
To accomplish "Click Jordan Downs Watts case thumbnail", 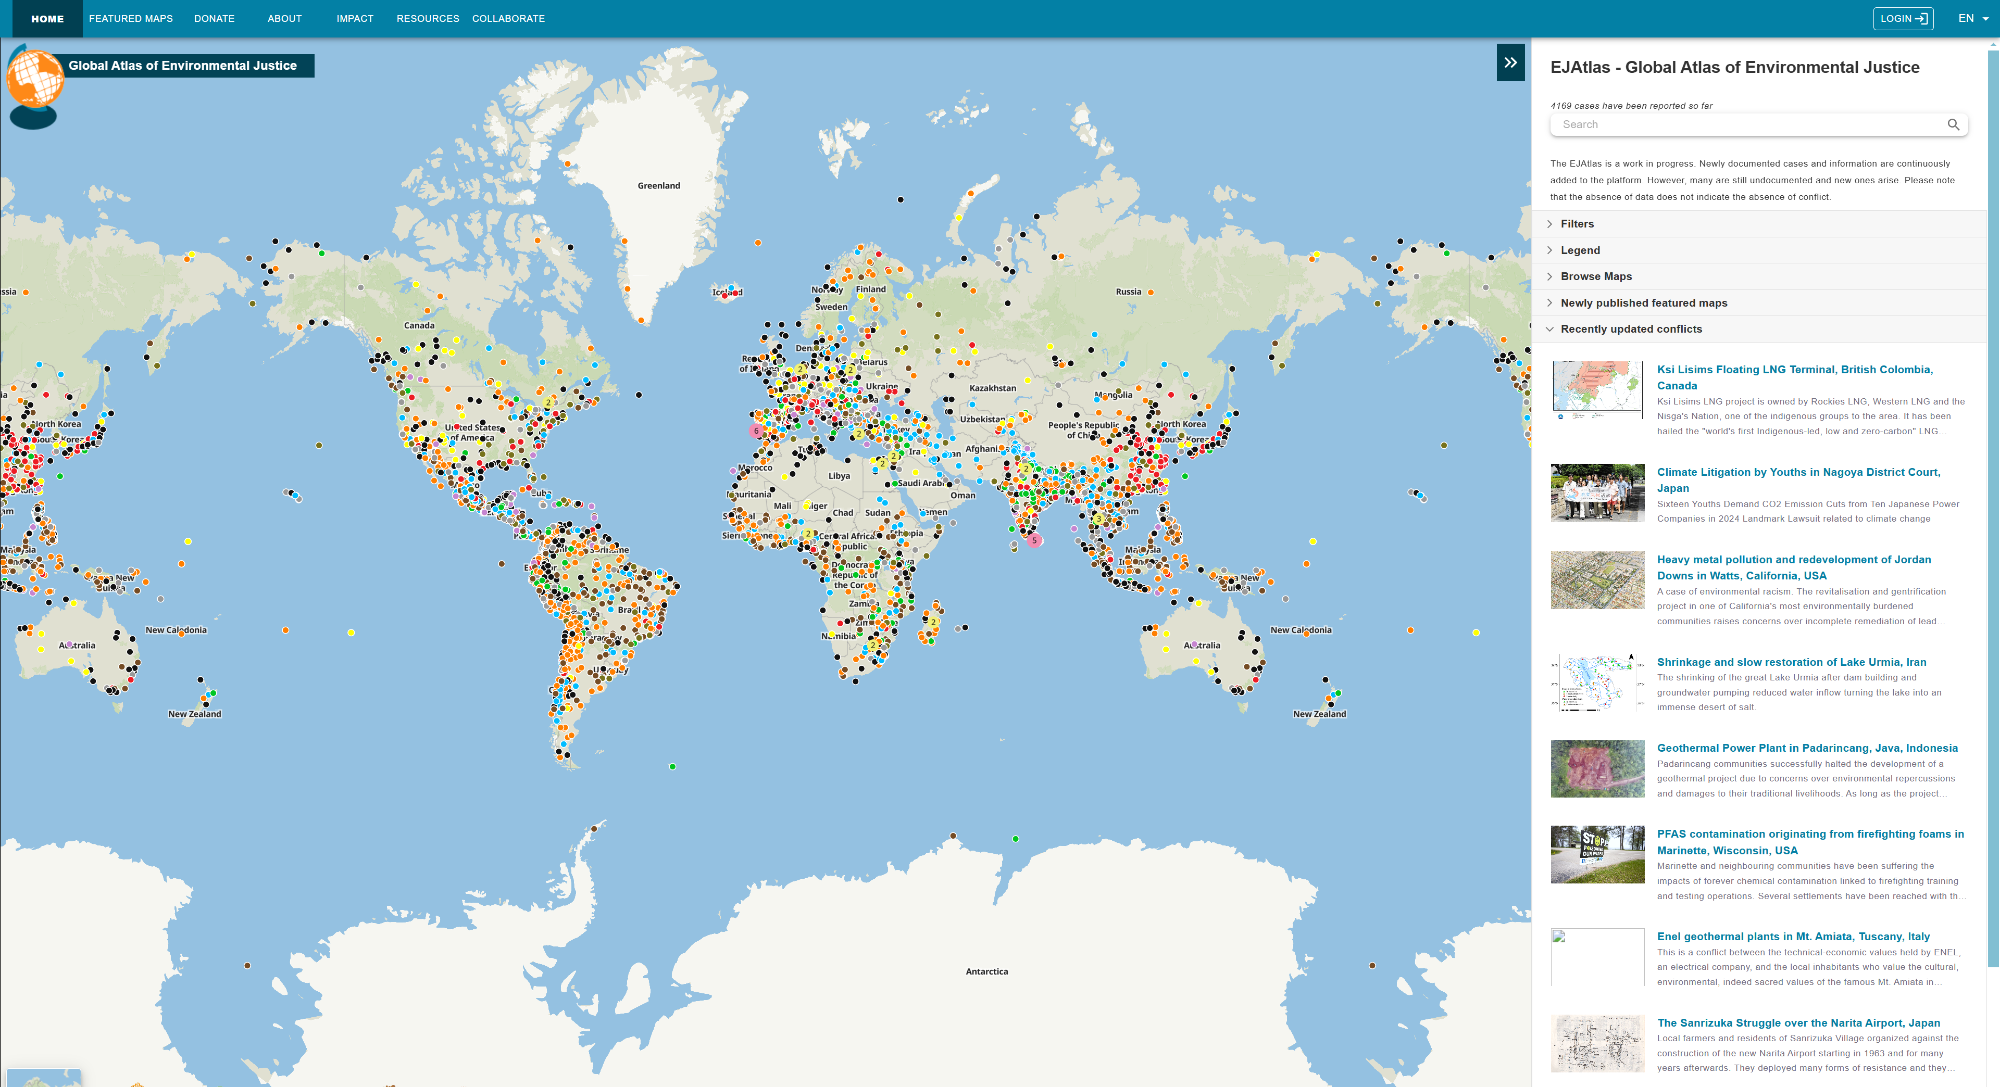I will click(1597, 580).
